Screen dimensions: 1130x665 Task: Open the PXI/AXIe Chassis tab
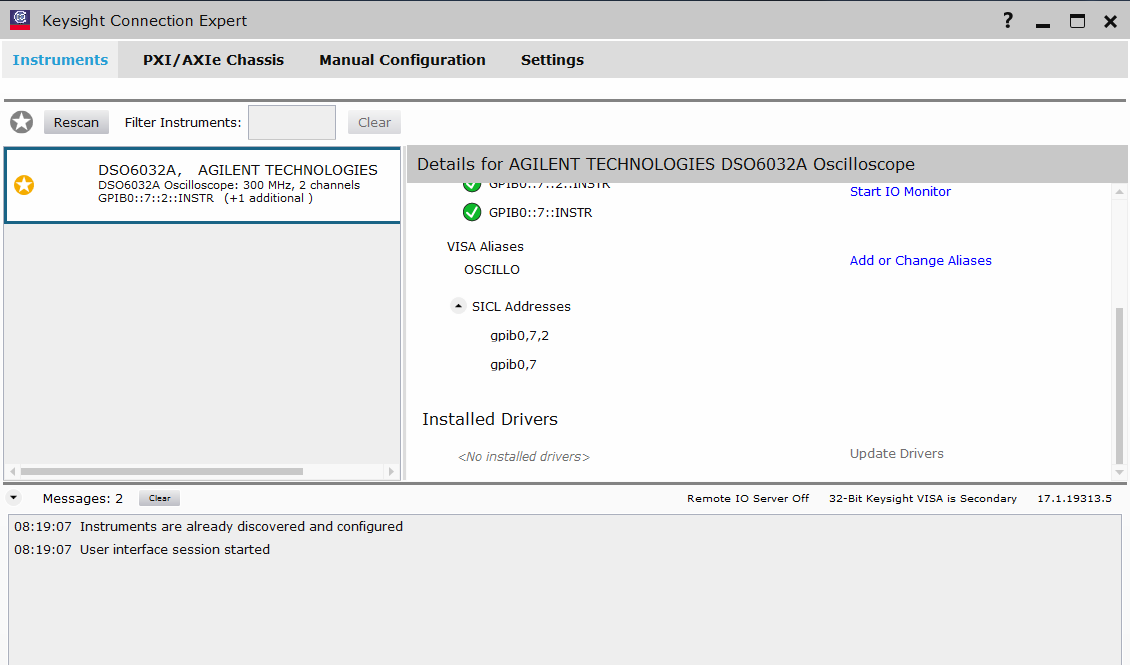coord(213,60)
